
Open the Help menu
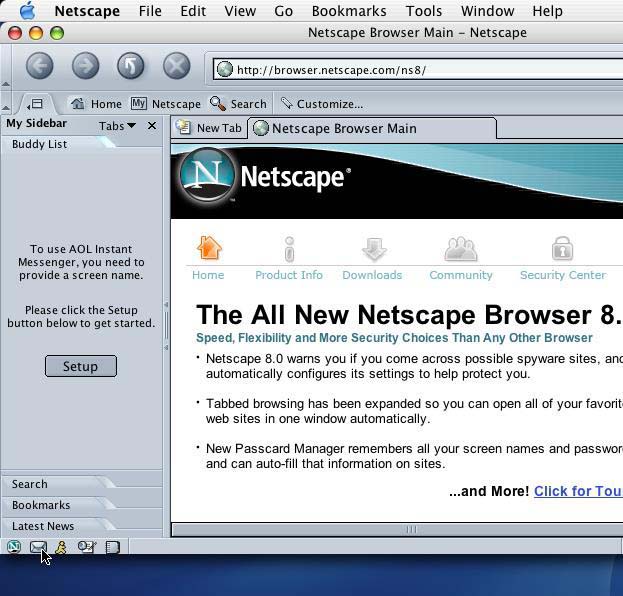click(x=548, y=11)
